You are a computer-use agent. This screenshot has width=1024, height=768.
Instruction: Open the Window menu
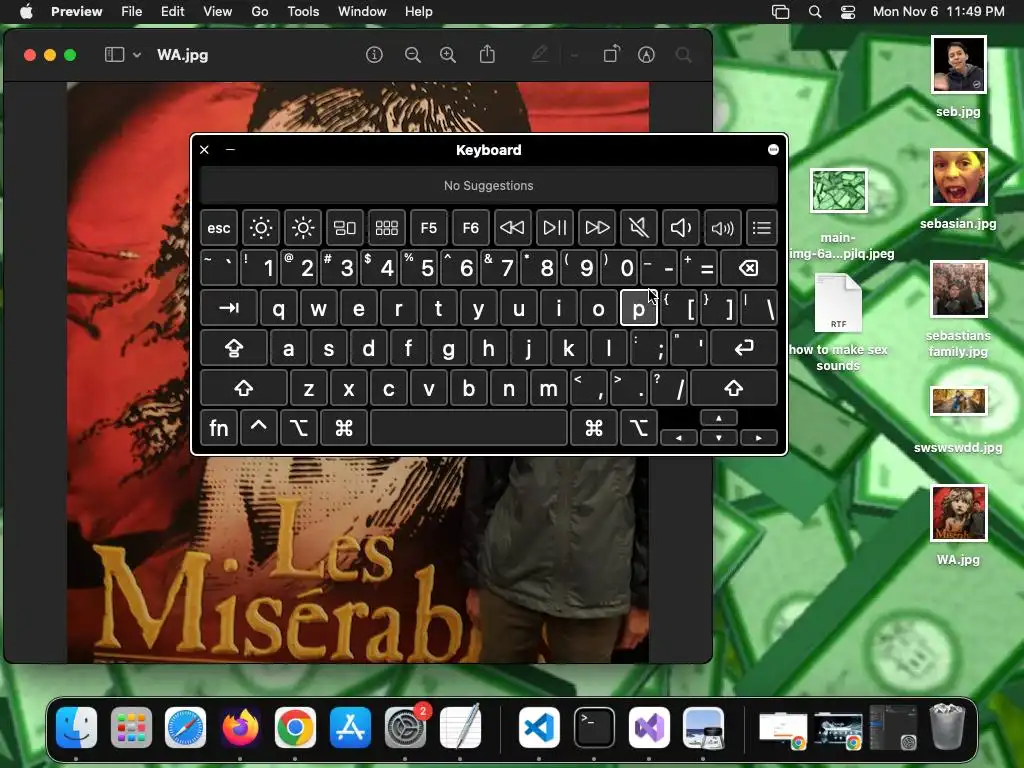pyautogui.click(x=362, y=11)
